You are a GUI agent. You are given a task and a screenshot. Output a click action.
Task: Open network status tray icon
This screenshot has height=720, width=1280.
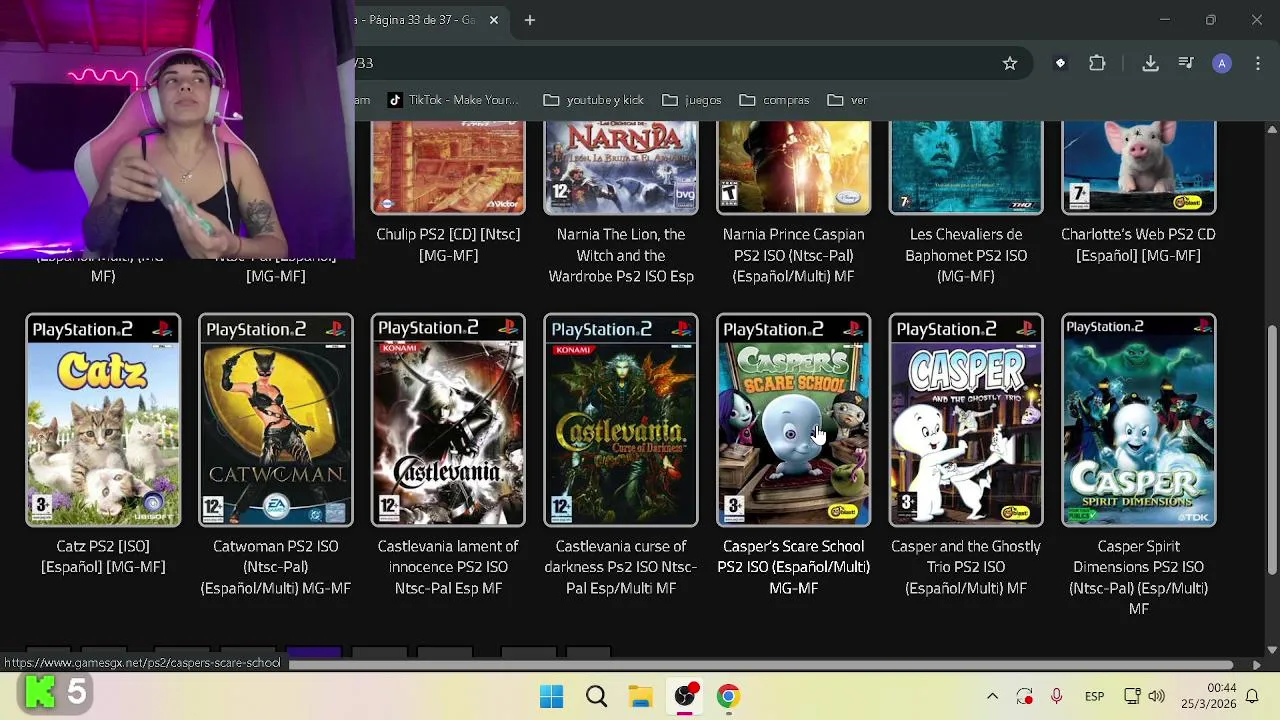tap(1132, 696)
